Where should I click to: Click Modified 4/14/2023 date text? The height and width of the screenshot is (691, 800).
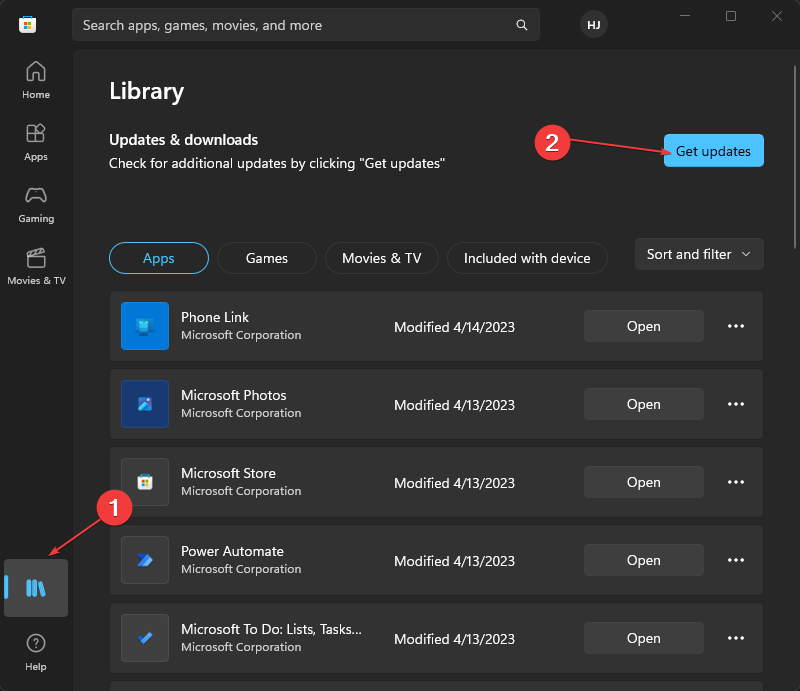(454, 327)
